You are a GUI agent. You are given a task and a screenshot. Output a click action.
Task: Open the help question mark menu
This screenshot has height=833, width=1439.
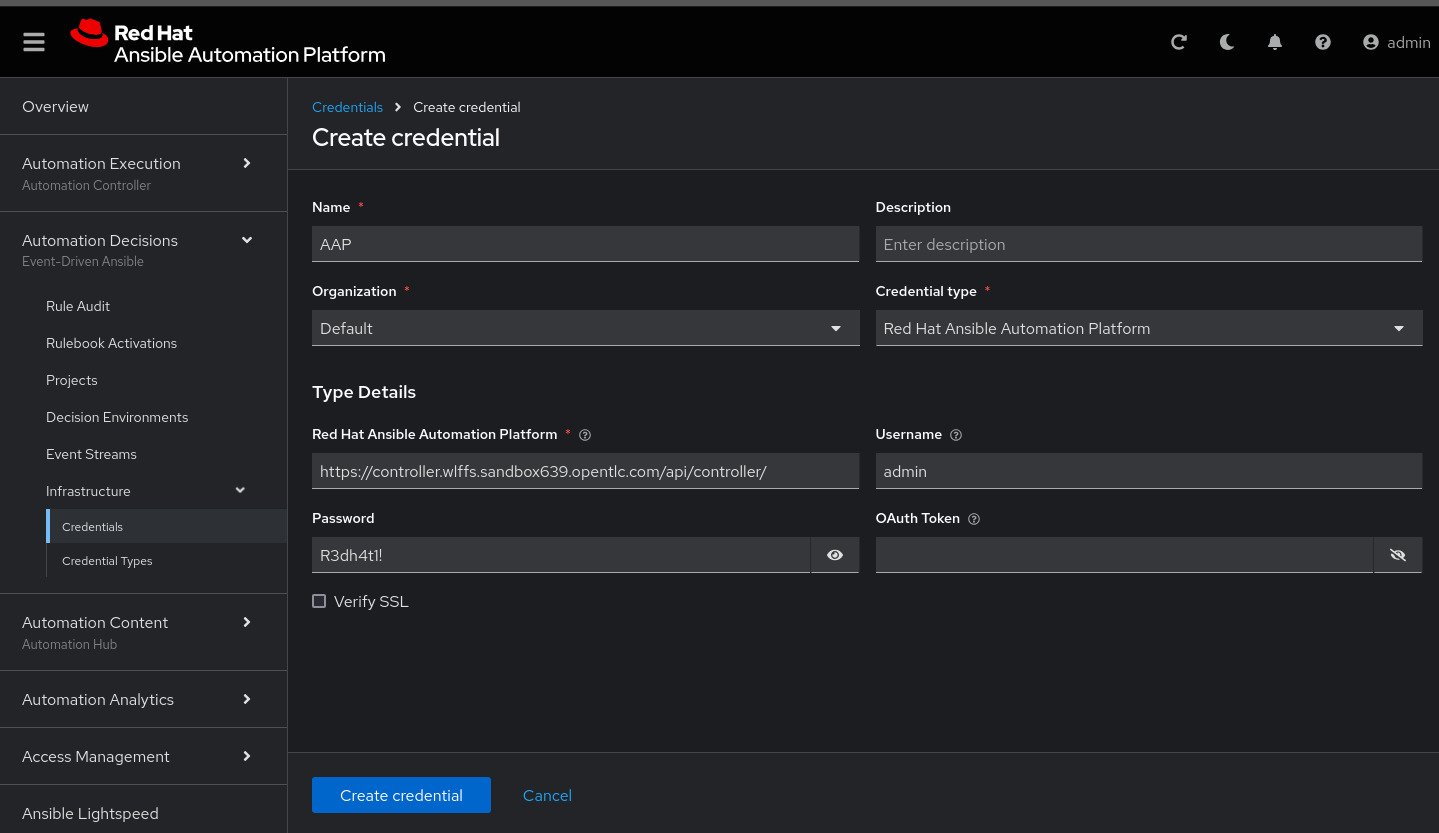click(x=1323, y=42)
